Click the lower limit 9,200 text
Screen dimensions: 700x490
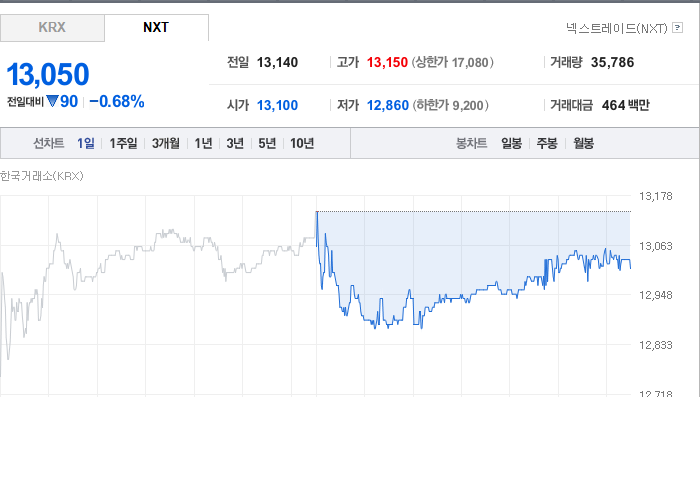[x=450, y=105]
